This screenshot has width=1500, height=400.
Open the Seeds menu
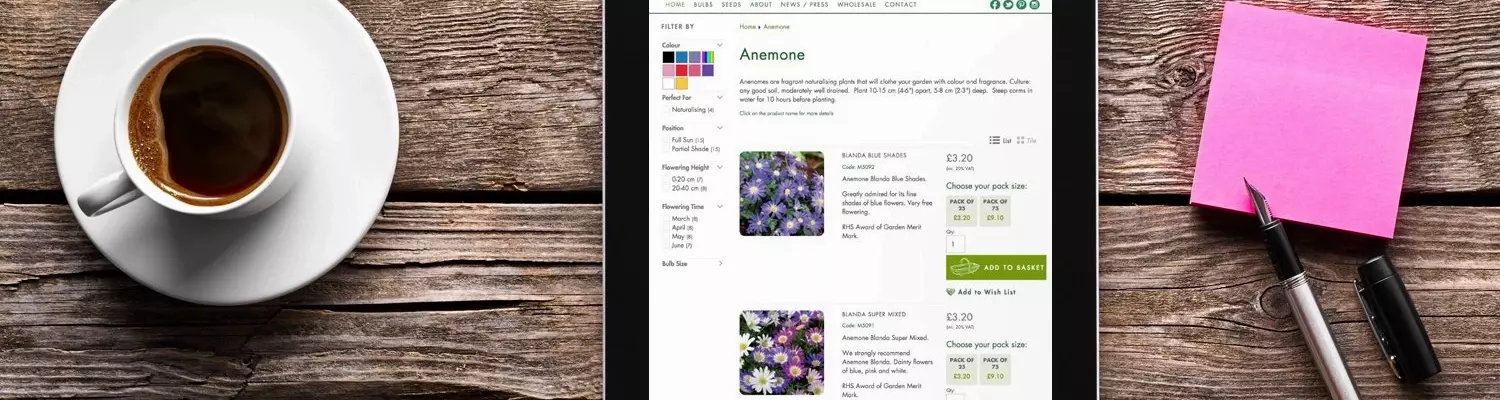(x=732, y=4)
